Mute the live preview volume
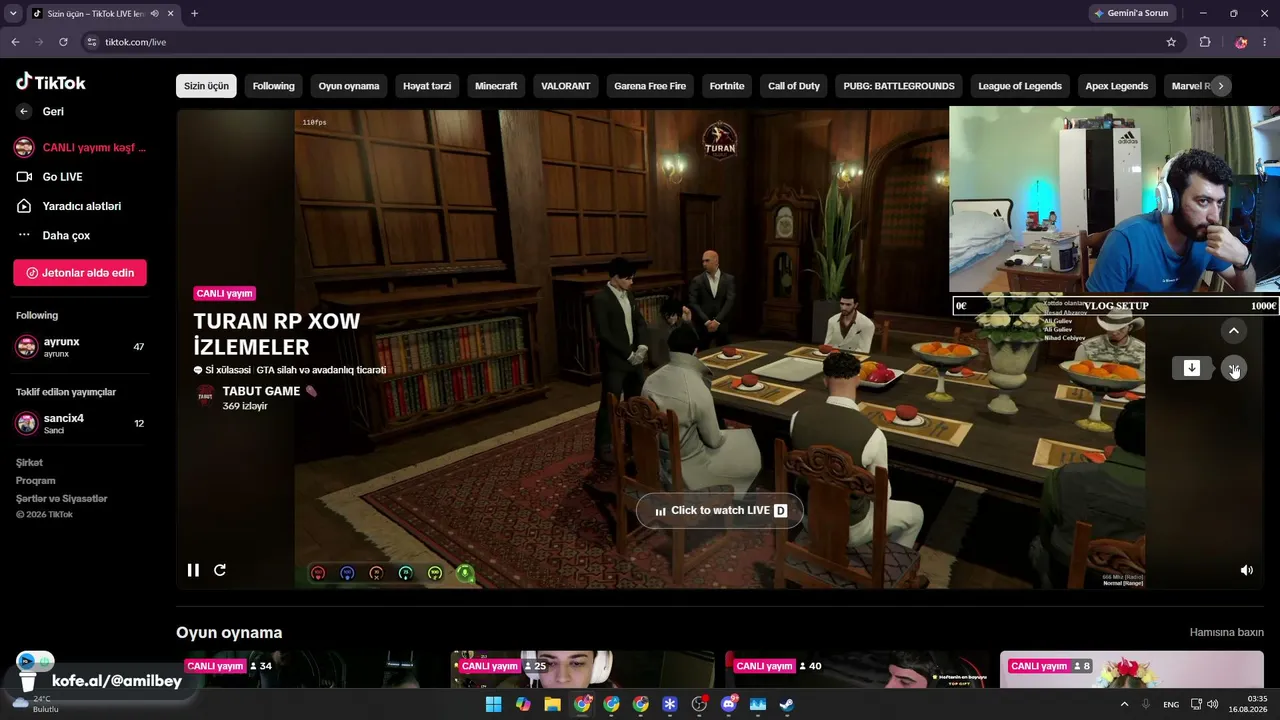This screenshot has height=720, width=1280. (1247, 570)
